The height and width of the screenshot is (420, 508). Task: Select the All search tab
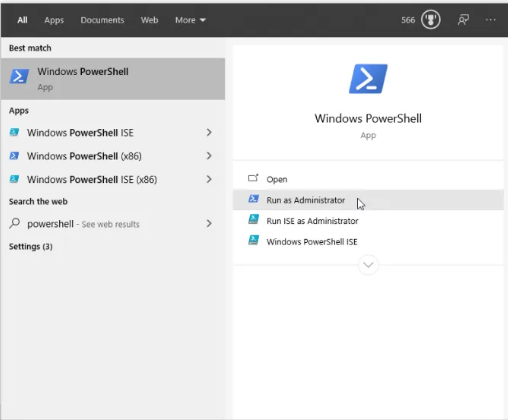click(x=22, y=20)
